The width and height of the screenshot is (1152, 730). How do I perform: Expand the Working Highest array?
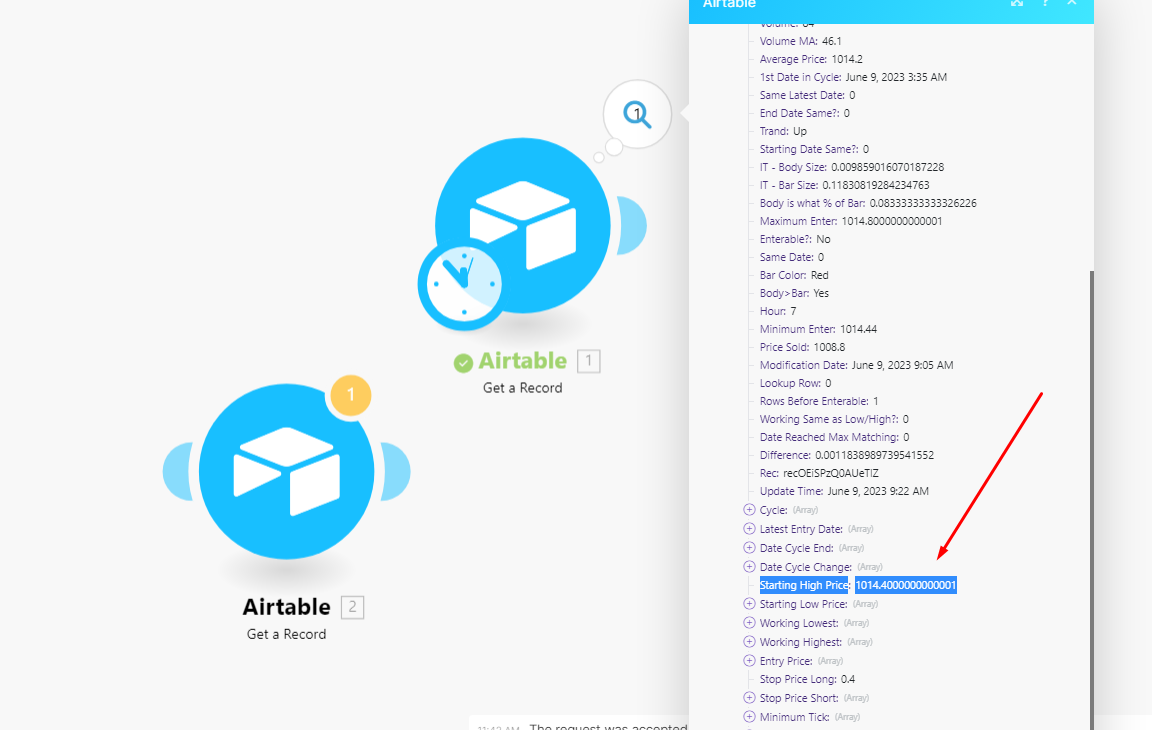click(749, 642)
